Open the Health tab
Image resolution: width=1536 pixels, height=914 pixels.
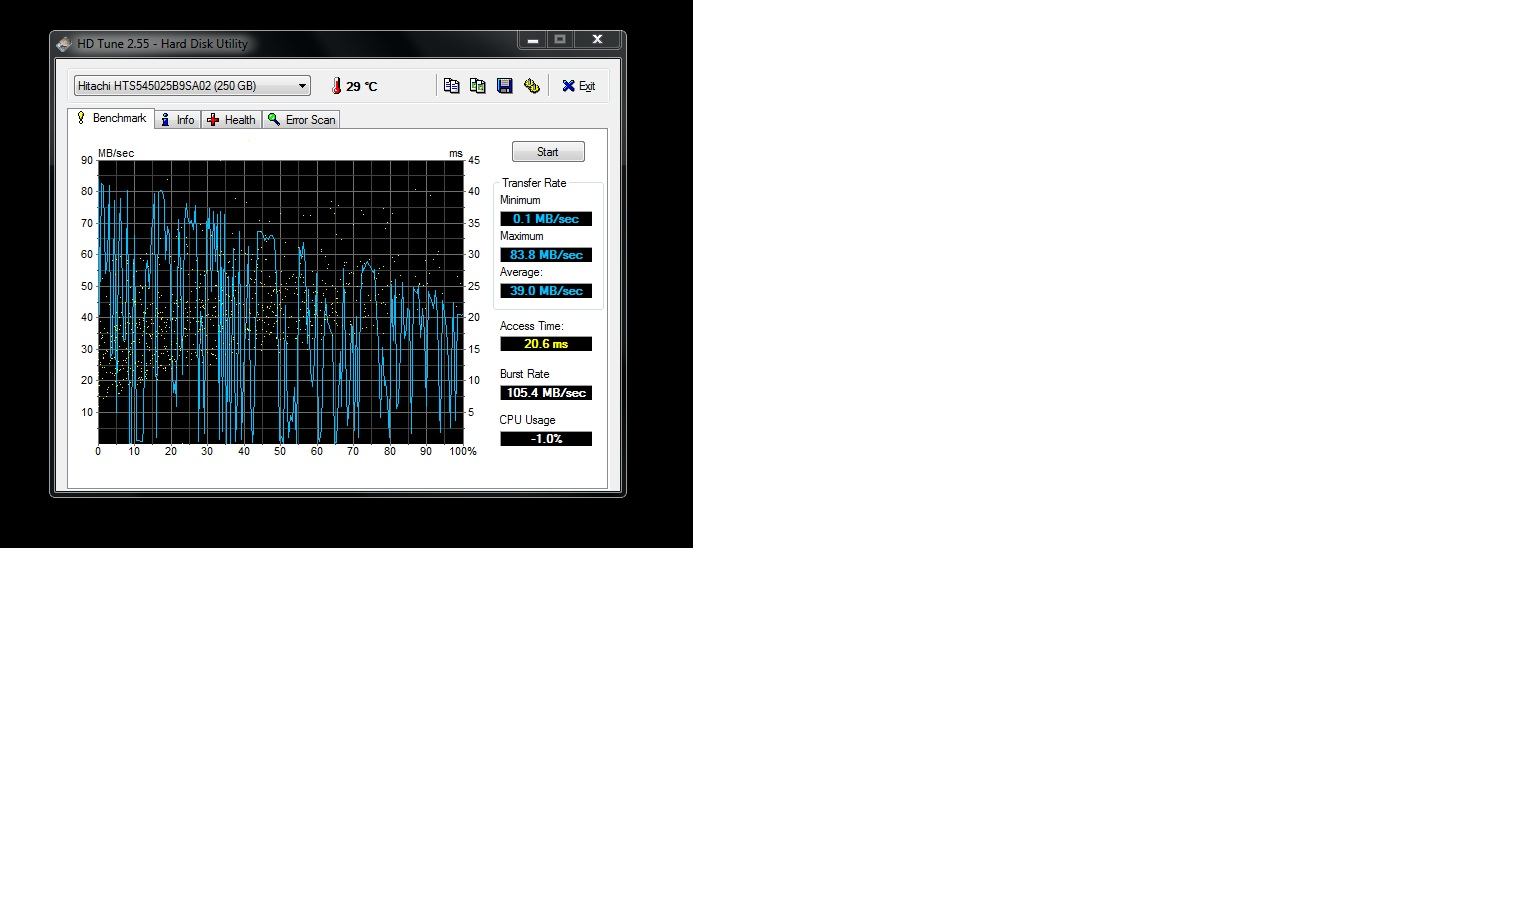click(x=231, y=120)
